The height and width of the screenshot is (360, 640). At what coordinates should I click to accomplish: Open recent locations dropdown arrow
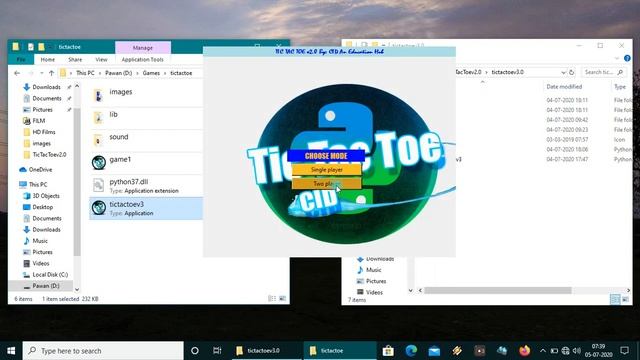coord(42,73)
